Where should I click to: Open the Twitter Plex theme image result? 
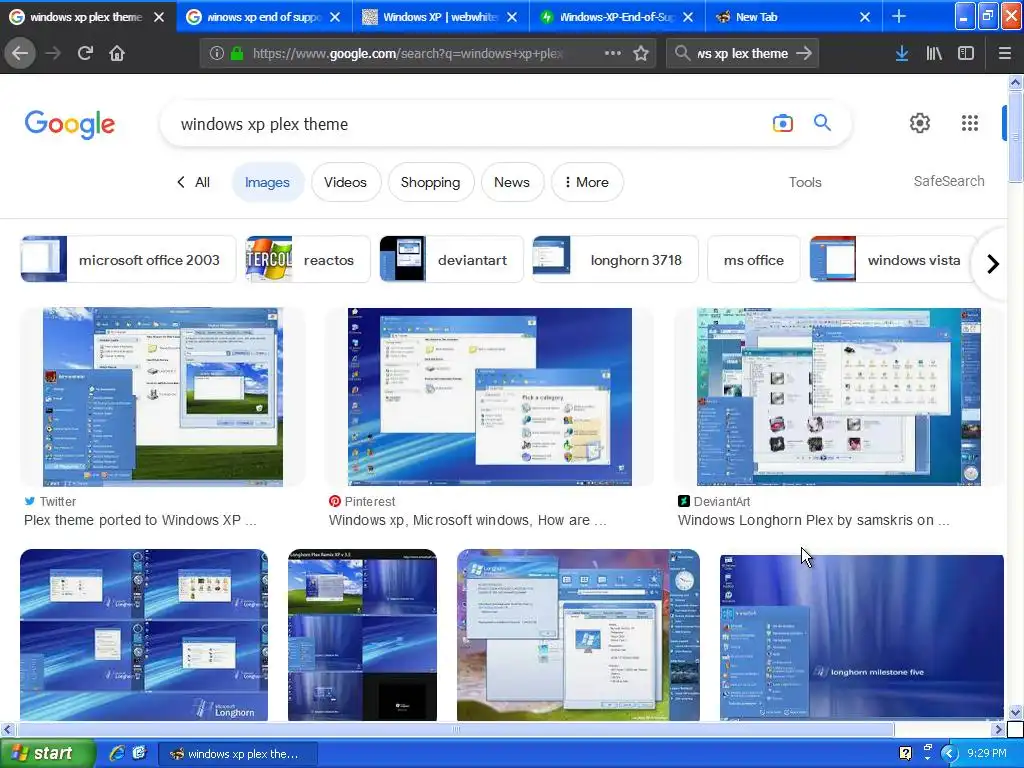(163, 396)
